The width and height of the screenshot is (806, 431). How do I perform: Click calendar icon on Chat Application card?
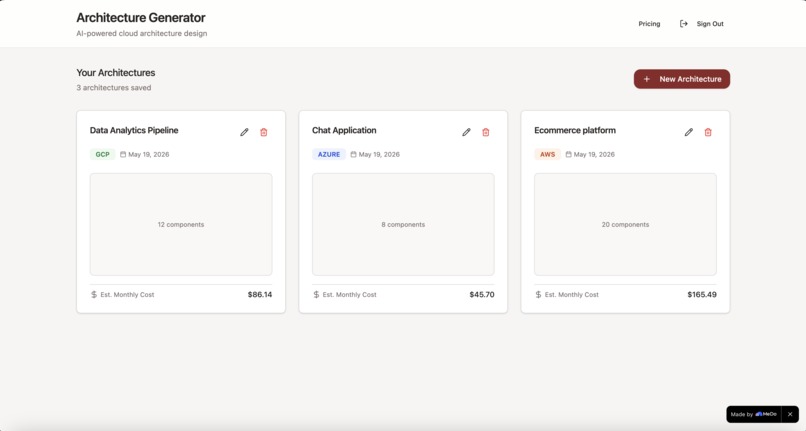pyautogui.click(x=353, y=154)
